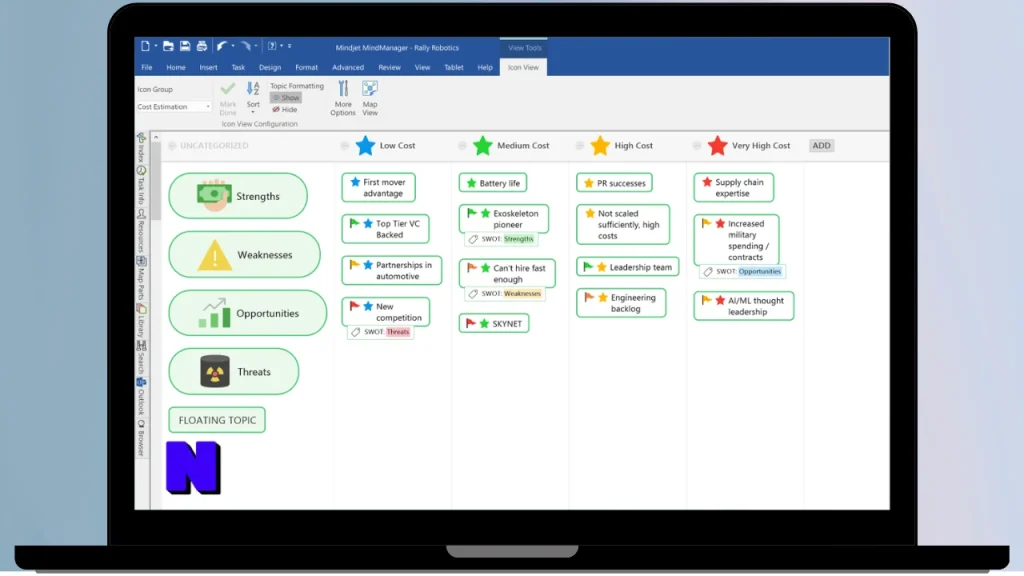Screen dimensions: 1024x576
Task: Select the First mover advantage card
Action: (378, 187)
